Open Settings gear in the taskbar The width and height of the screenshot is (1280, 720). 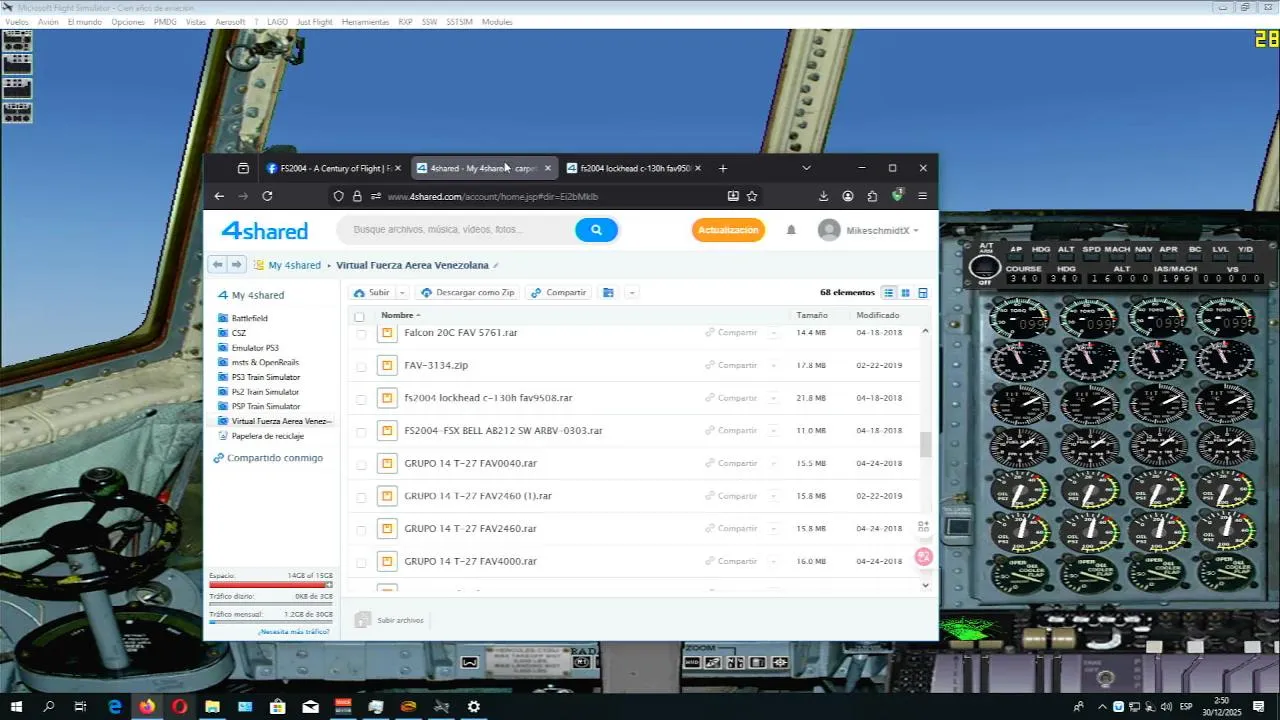click(474, 706)
